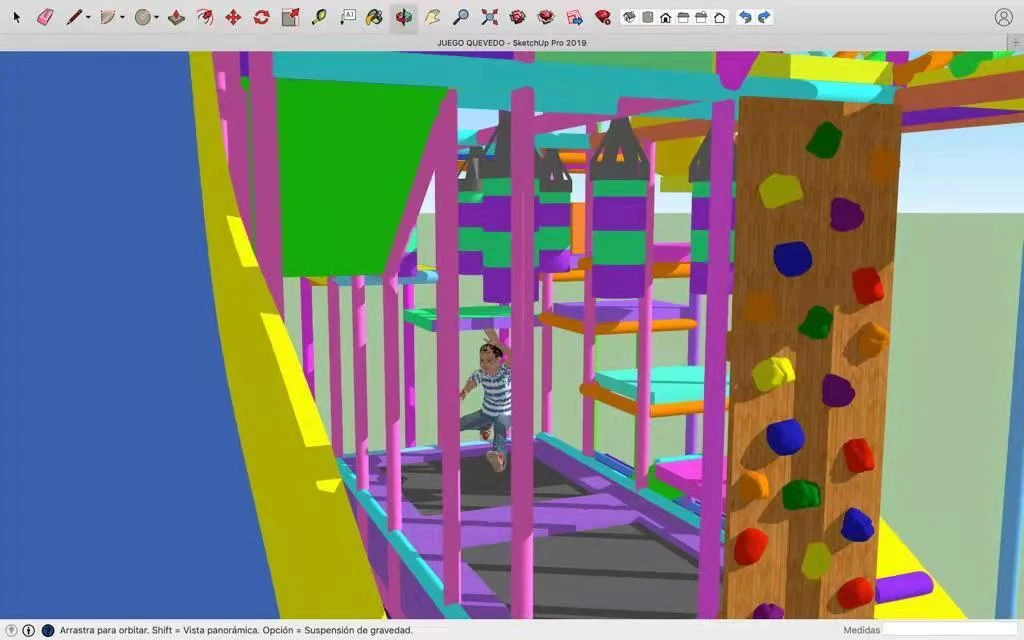Click the Undo blue arrow
Viewport: 1024px width, 640px height.
(745, 17)
